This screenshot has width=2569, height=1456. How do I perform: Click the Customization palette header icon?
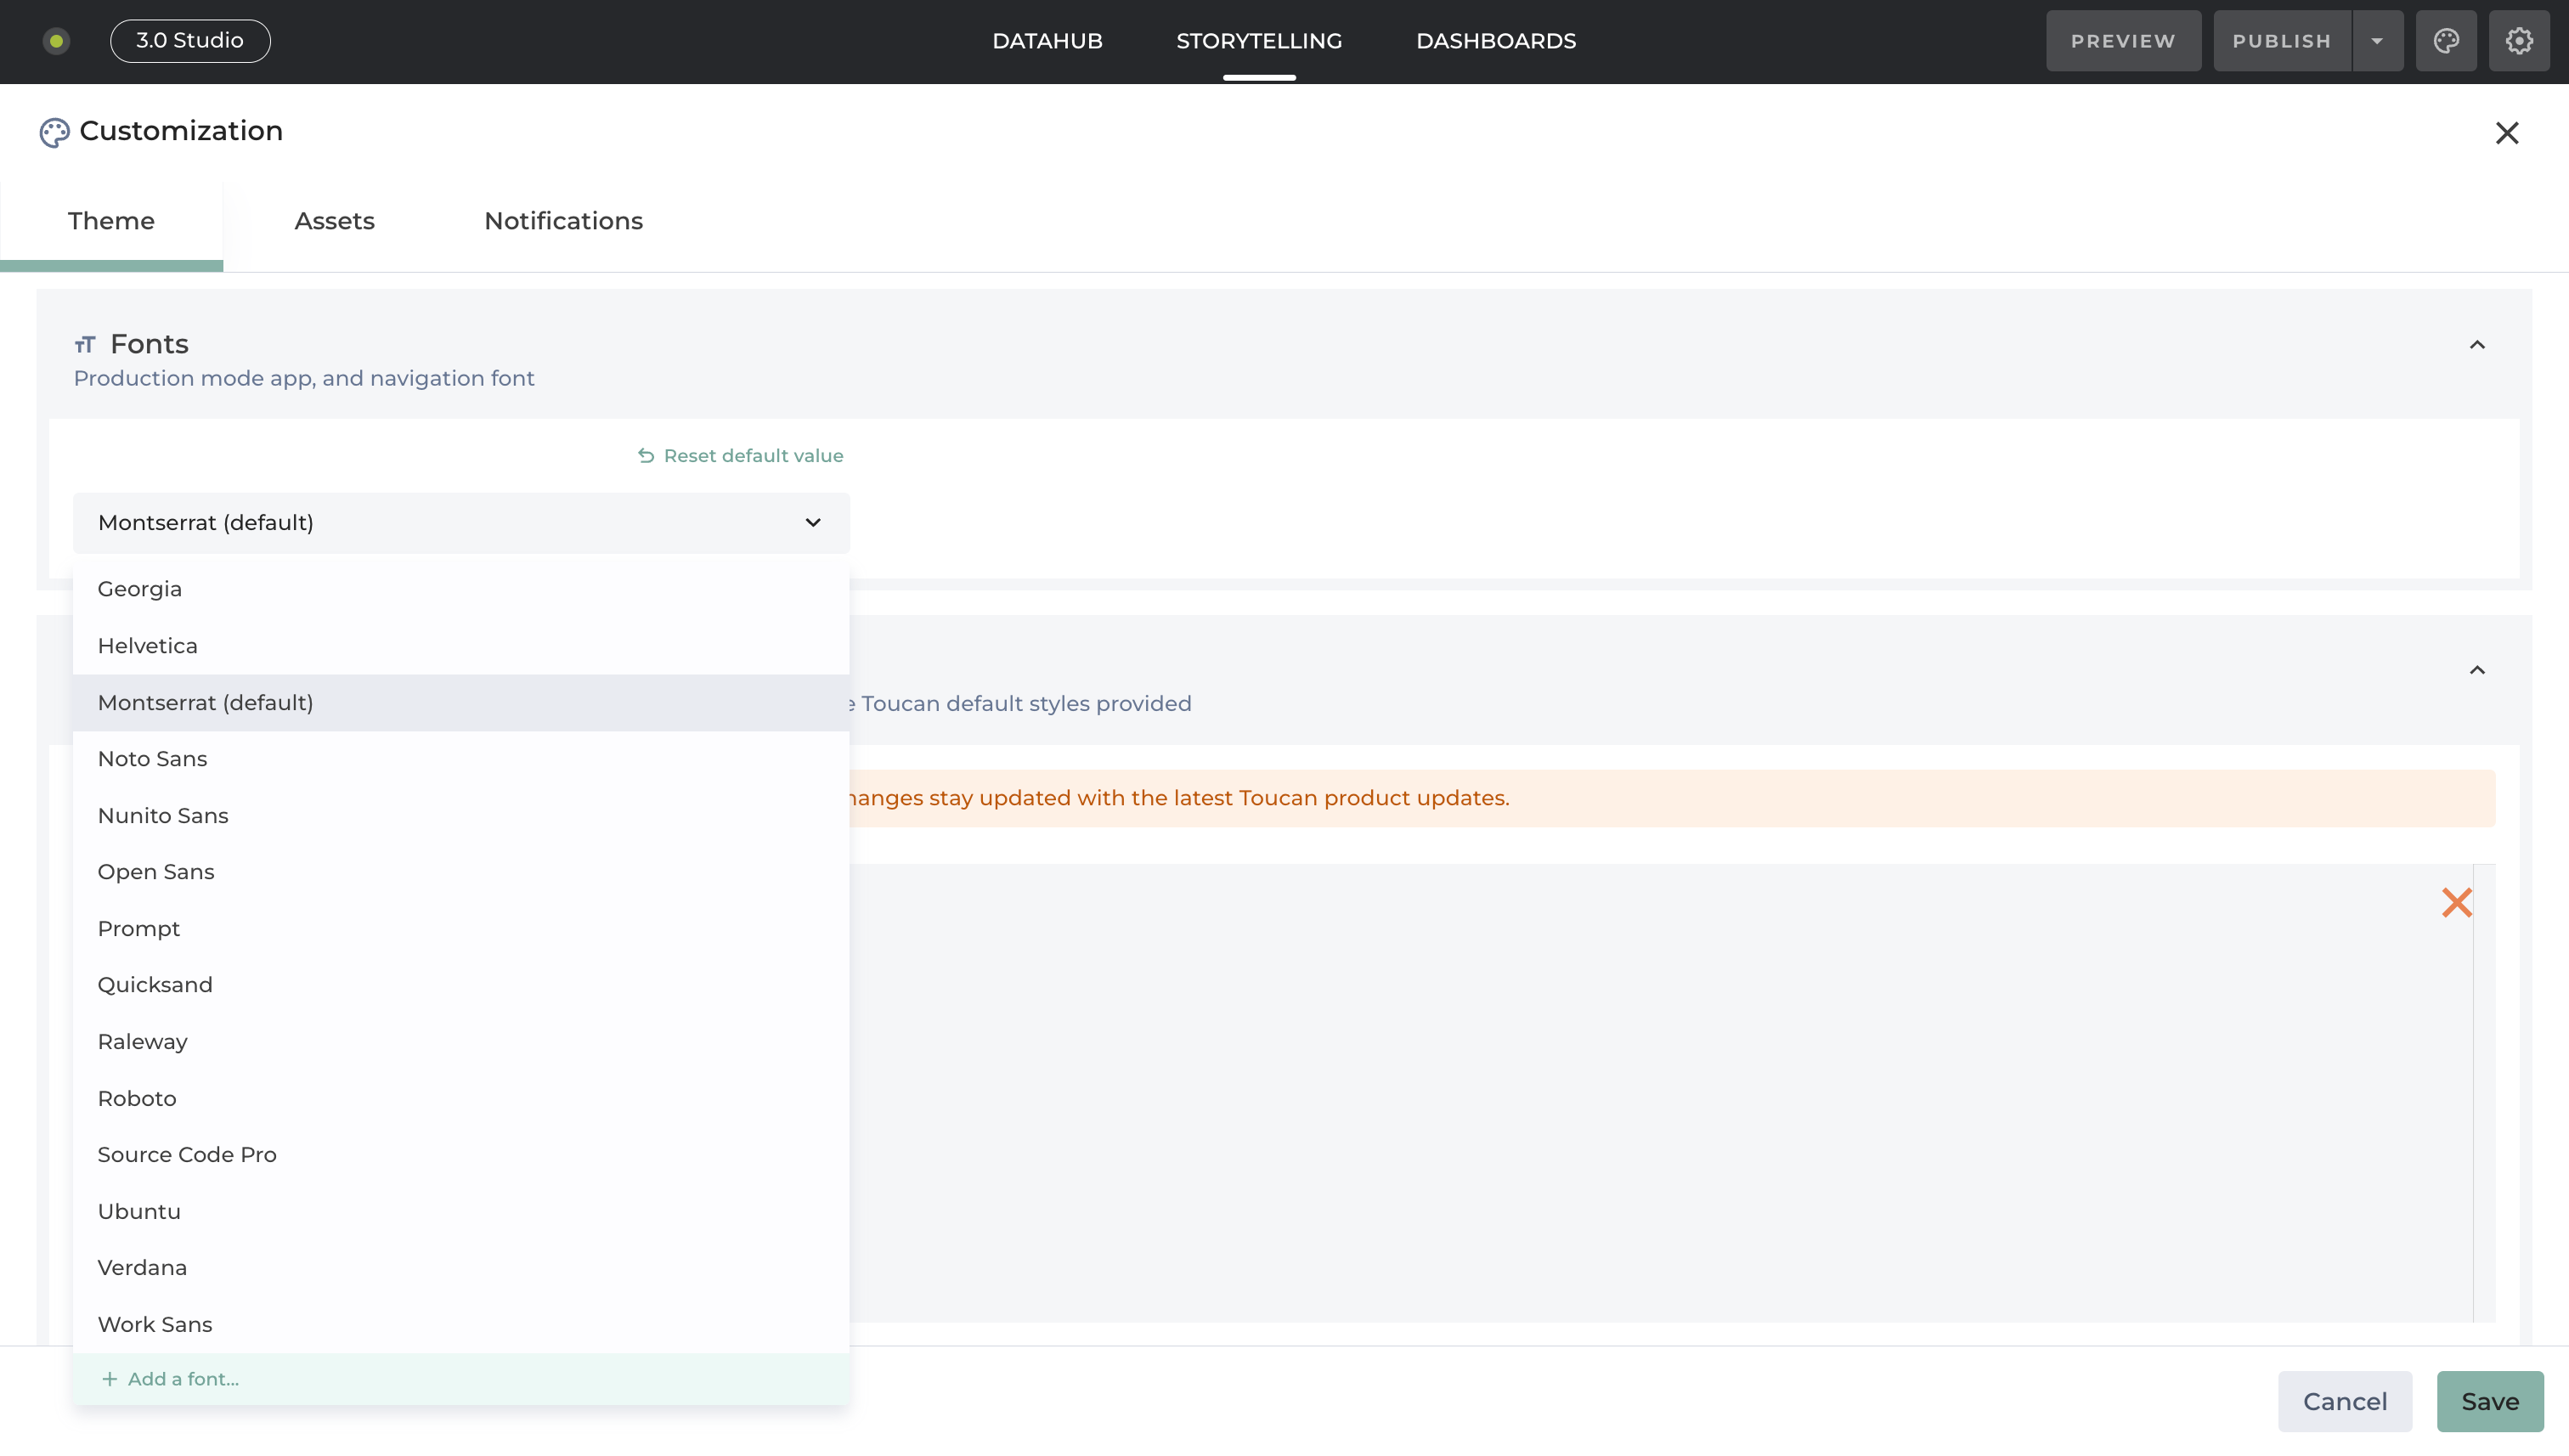tap(54, 132)
